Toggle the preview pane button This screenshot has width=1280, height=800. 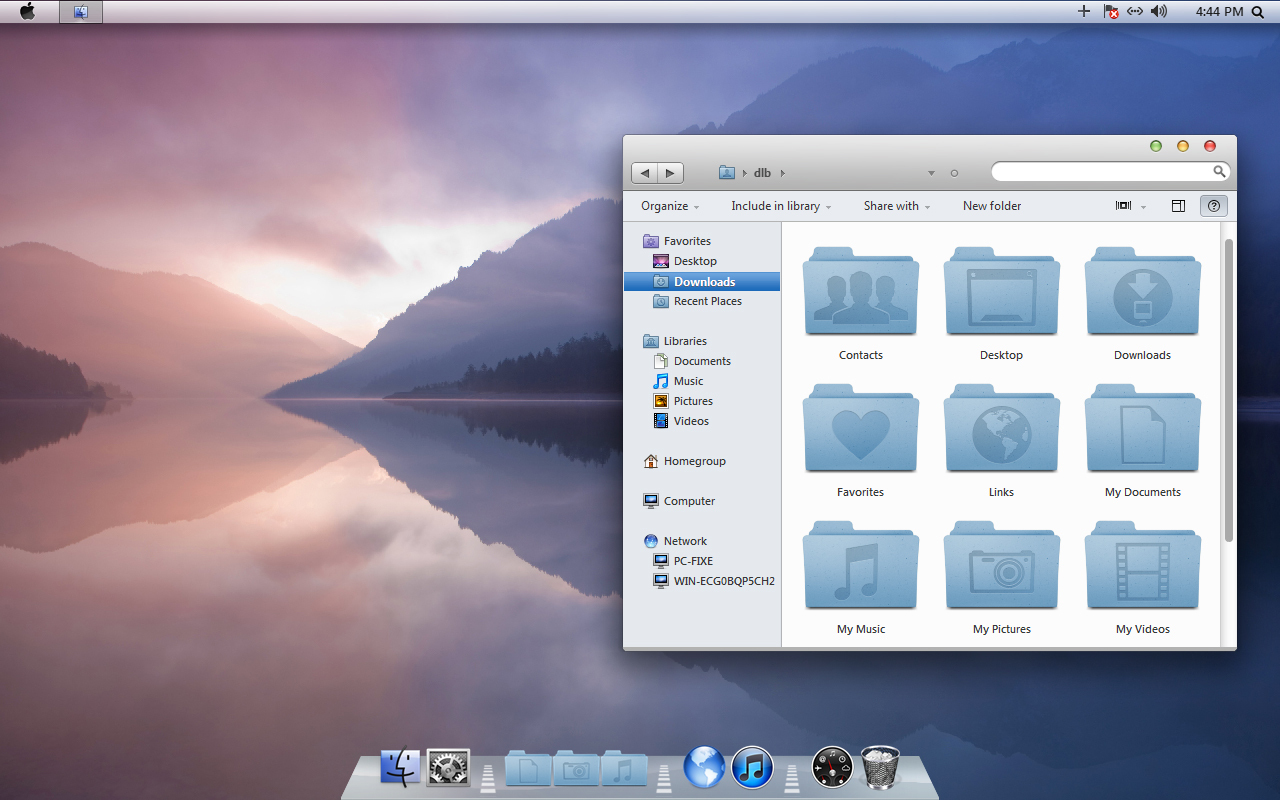1178,206
